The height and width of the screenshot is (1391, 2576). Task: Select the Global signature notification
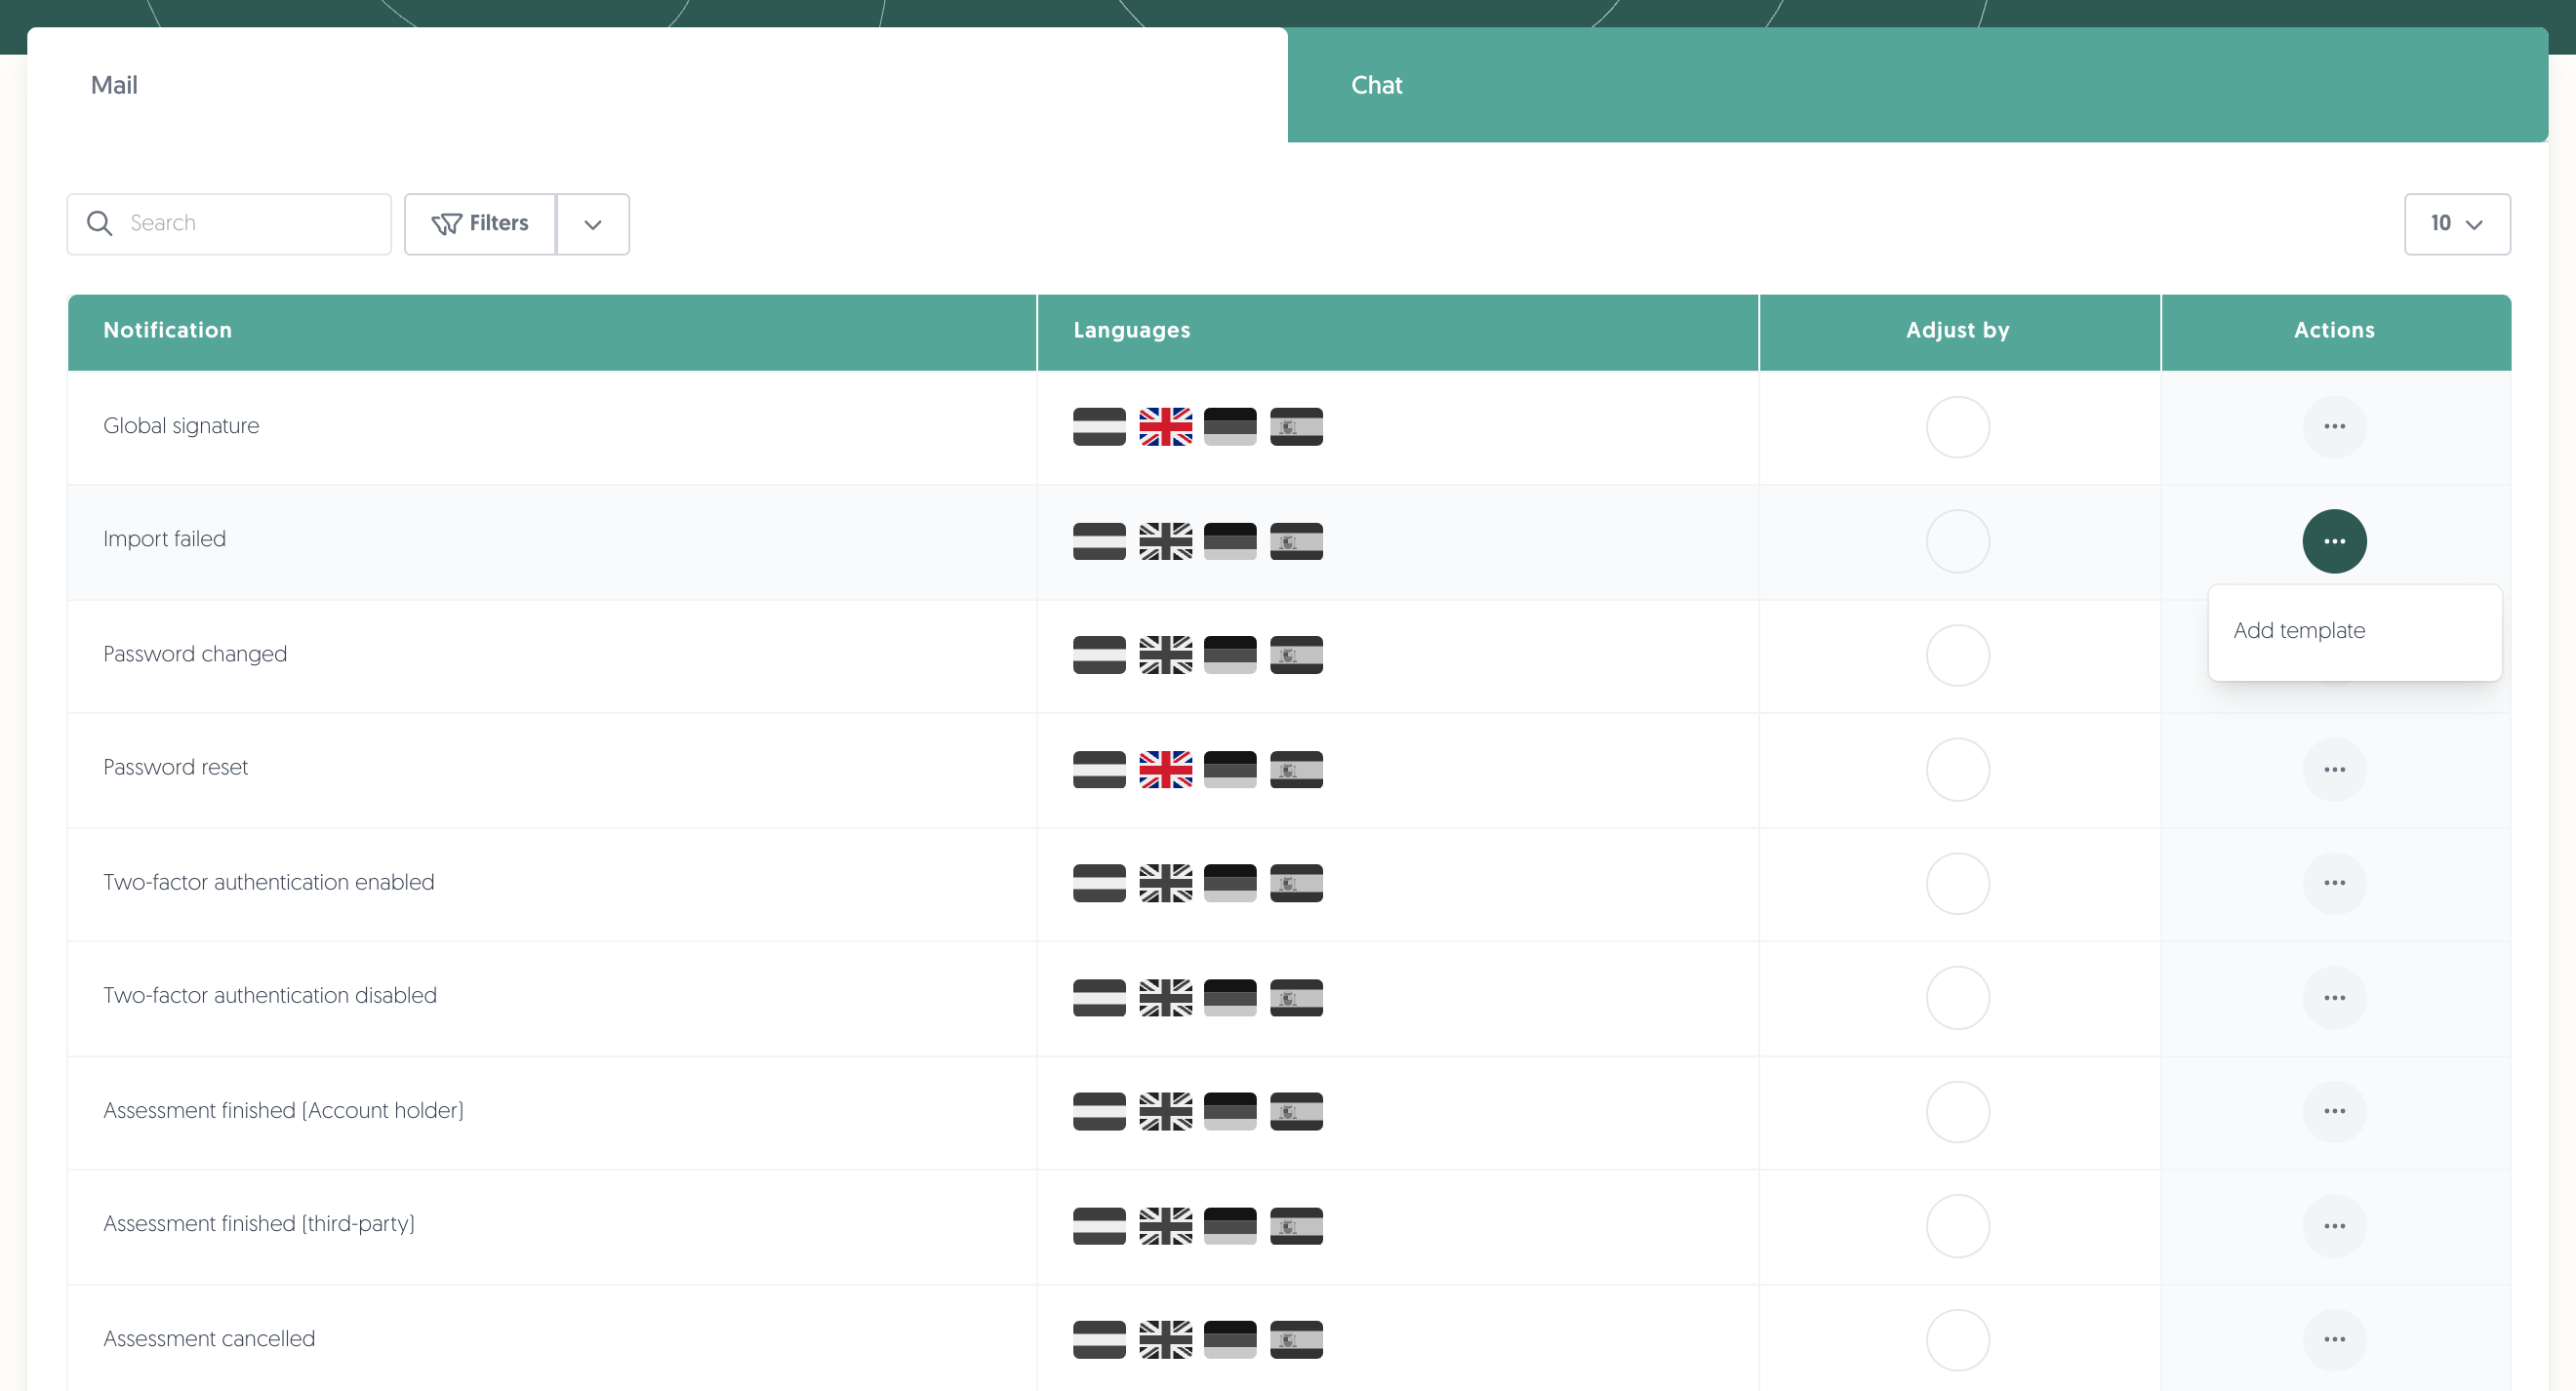[x=181, y=426]
